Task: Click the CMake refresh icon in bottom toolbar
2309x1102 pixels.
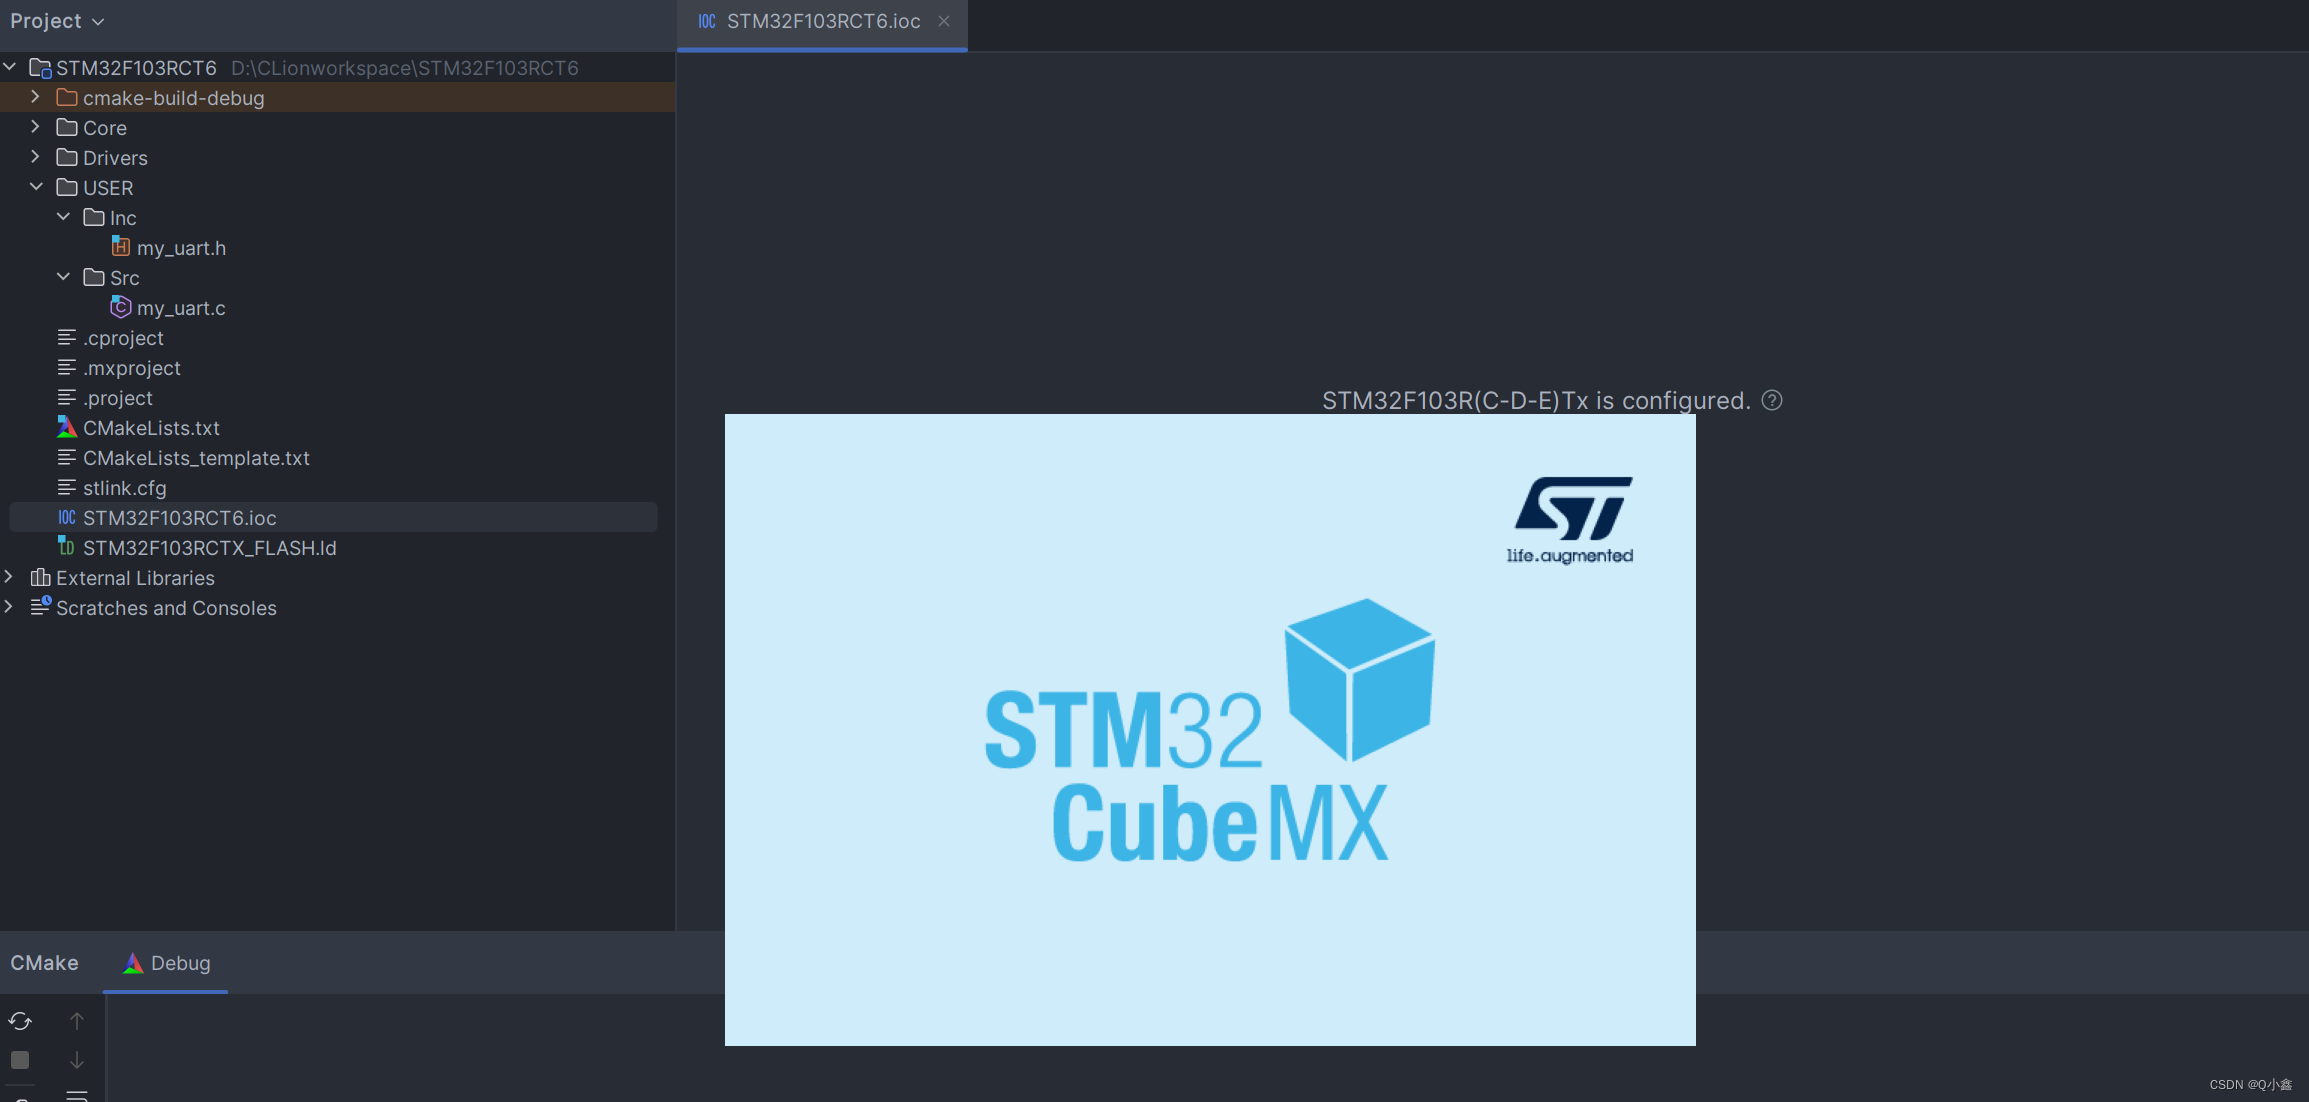Action: point(19,1019)
